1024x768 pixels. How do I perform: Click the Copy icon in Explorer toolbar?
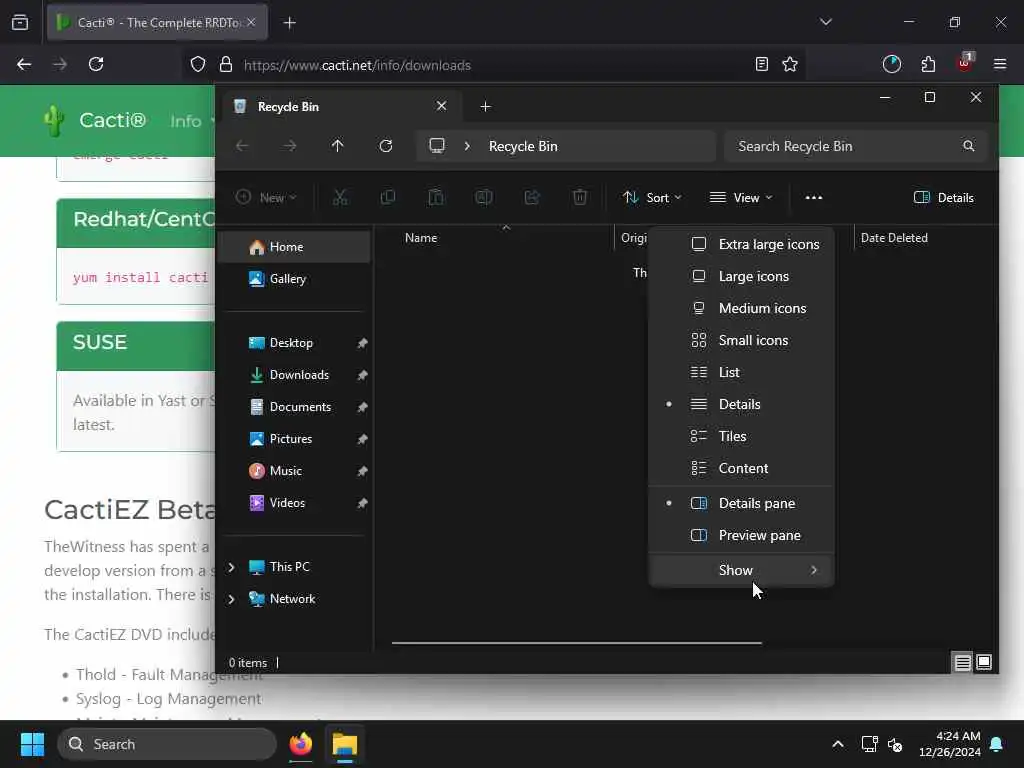388,197
